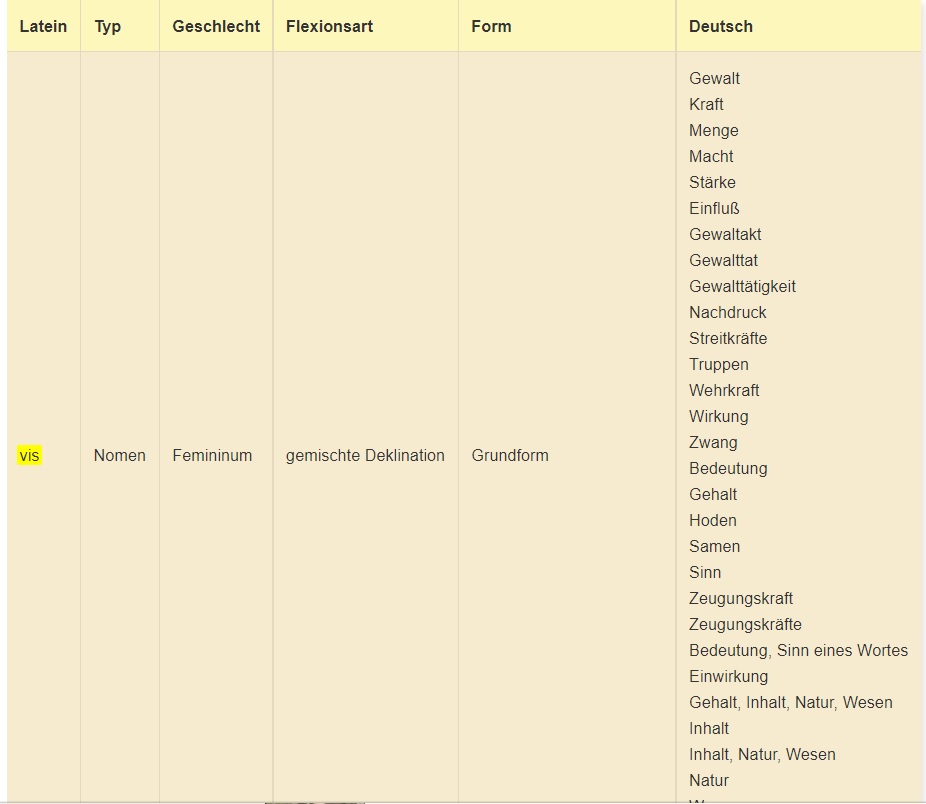Image resolution: width=926 pixels, height=804 pixels.
Task: Click the Typ column header
Action: [x=107, y=26]
